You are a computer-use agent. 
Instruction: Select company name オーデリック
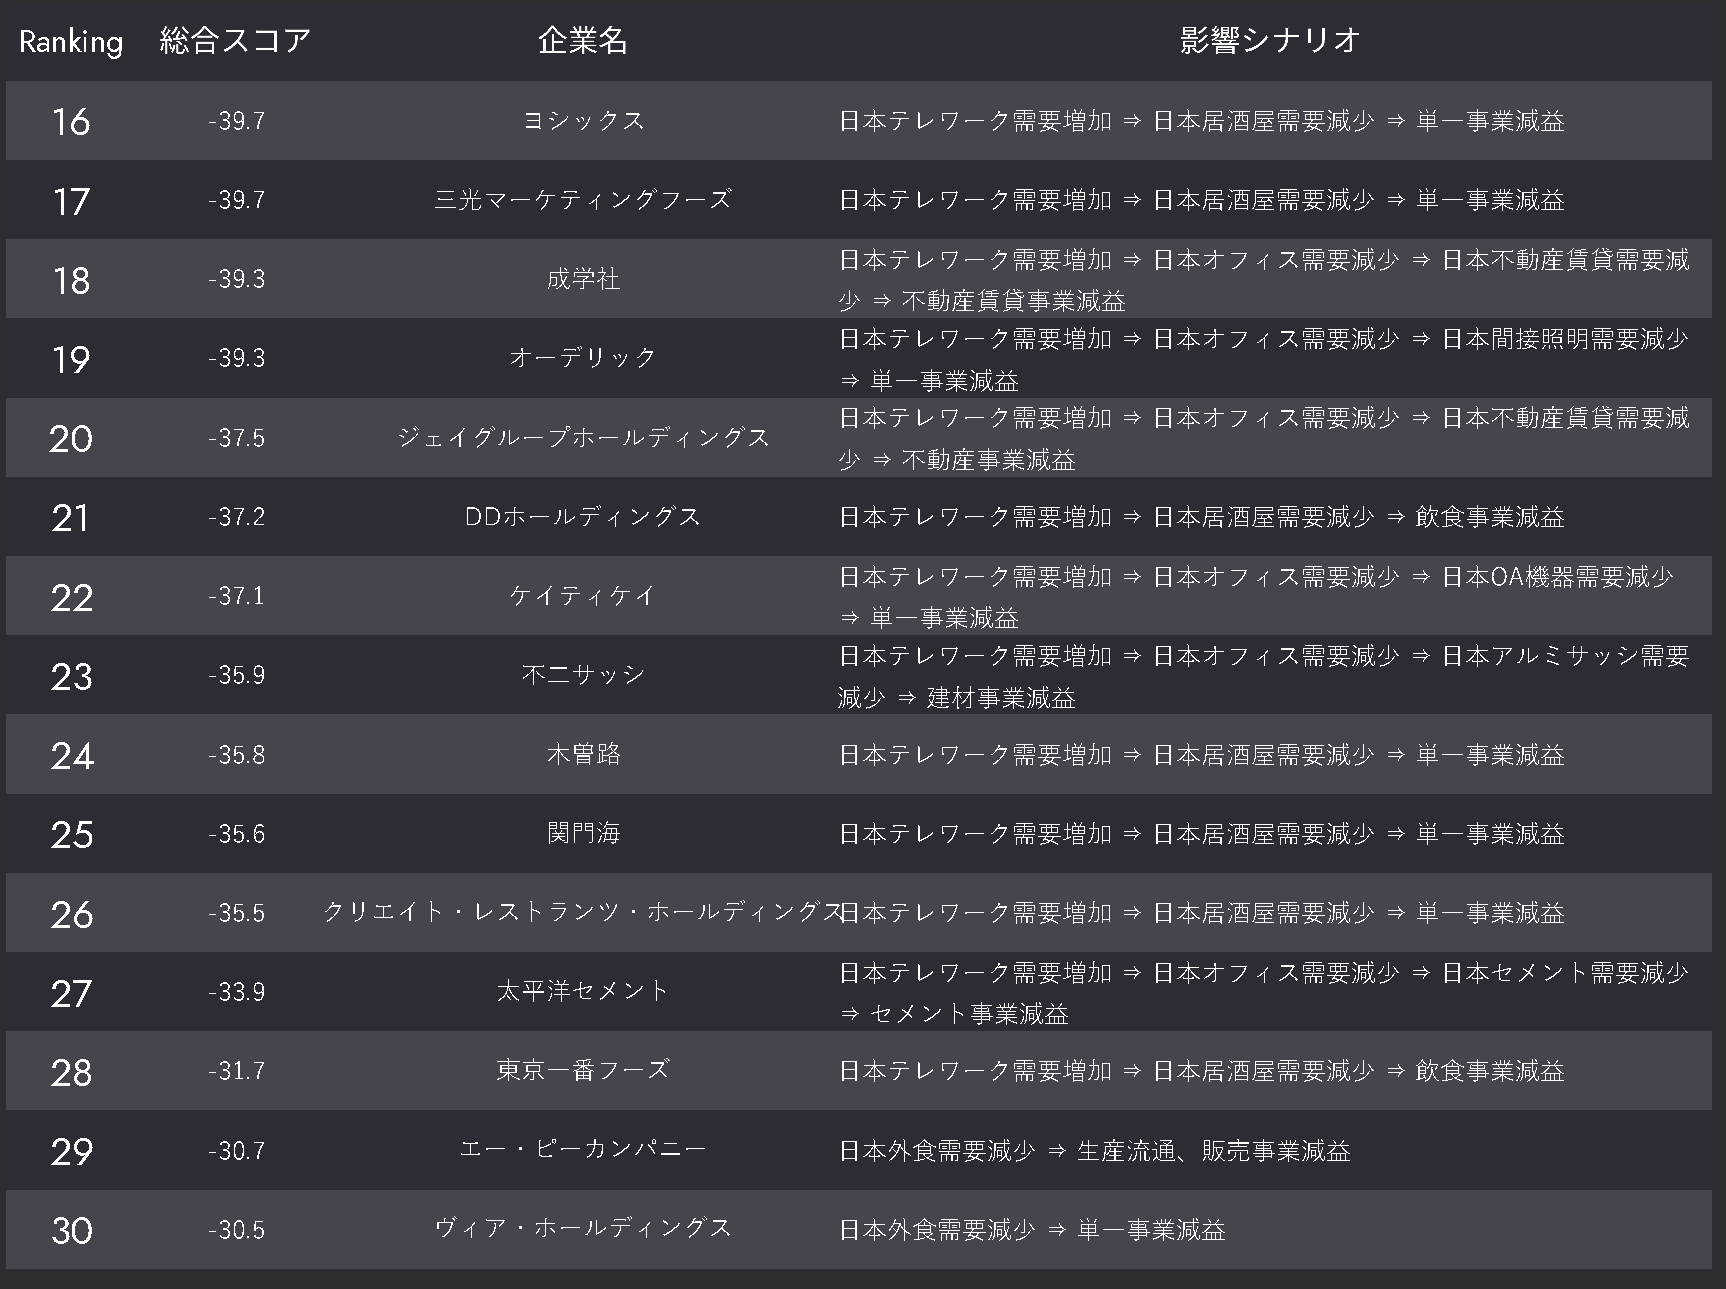pyautogui.click(x=583, y=358)
